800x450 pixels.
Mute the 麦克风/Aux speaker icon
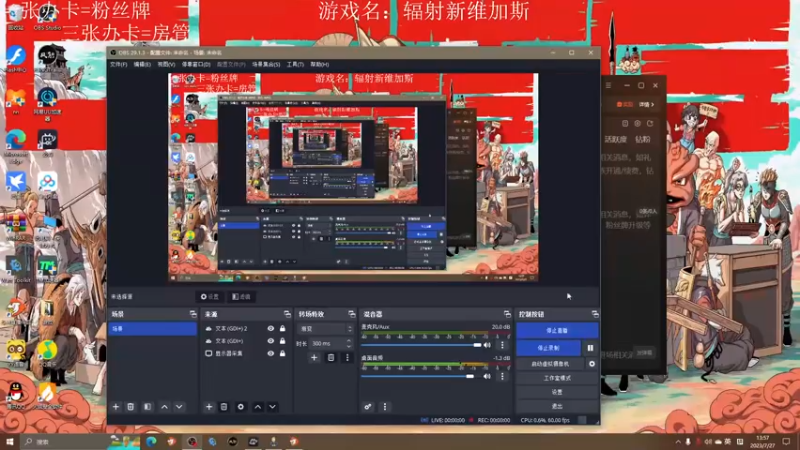coord(487,345)
